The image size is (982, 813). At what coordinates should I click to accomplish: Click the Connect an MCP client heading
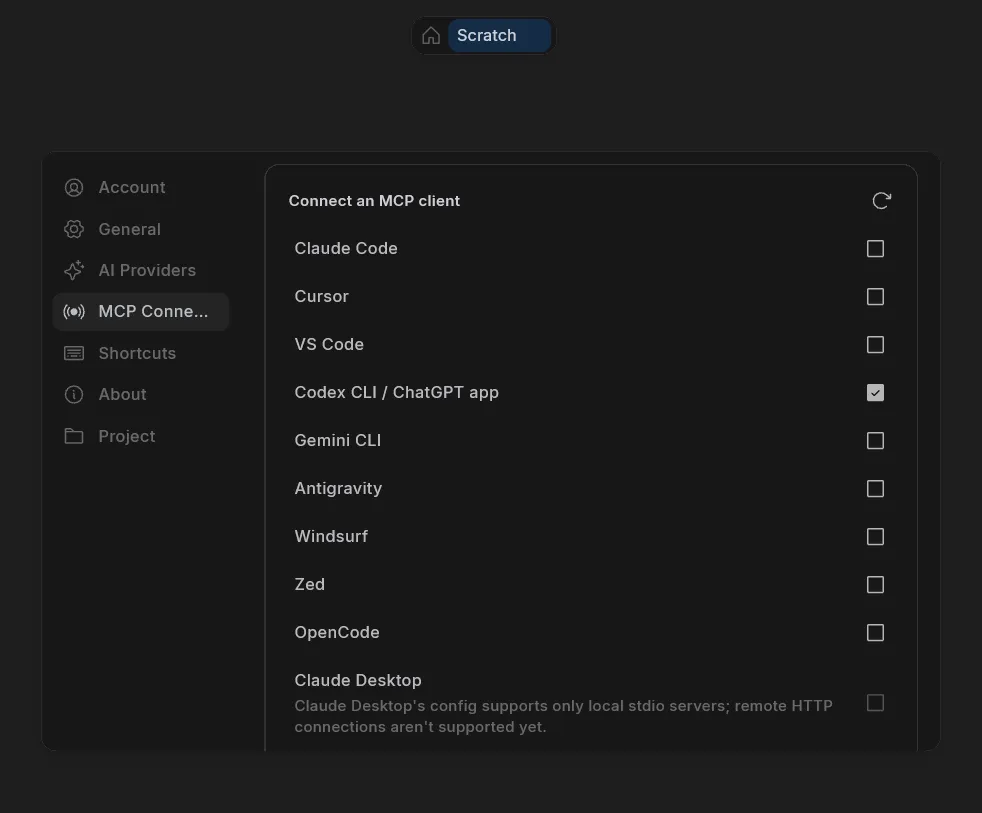tap(374, 201)
